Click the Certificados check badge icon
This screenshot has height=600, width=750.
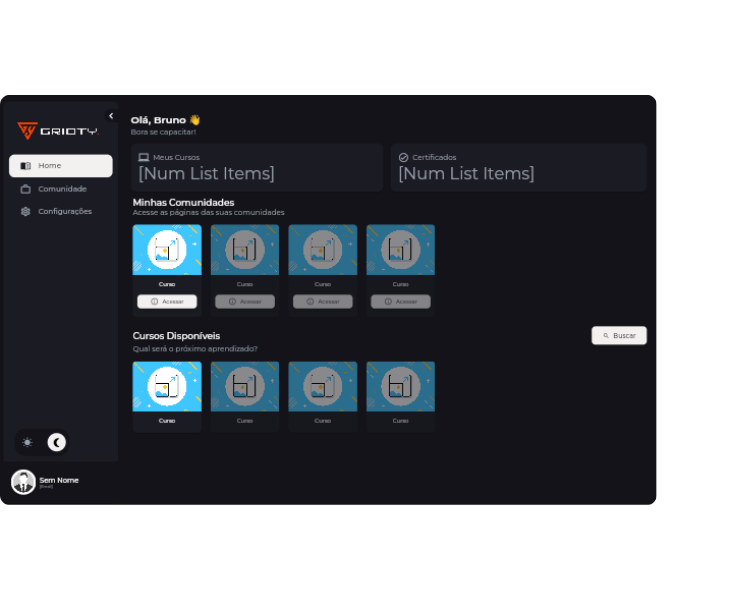[404, 157]
